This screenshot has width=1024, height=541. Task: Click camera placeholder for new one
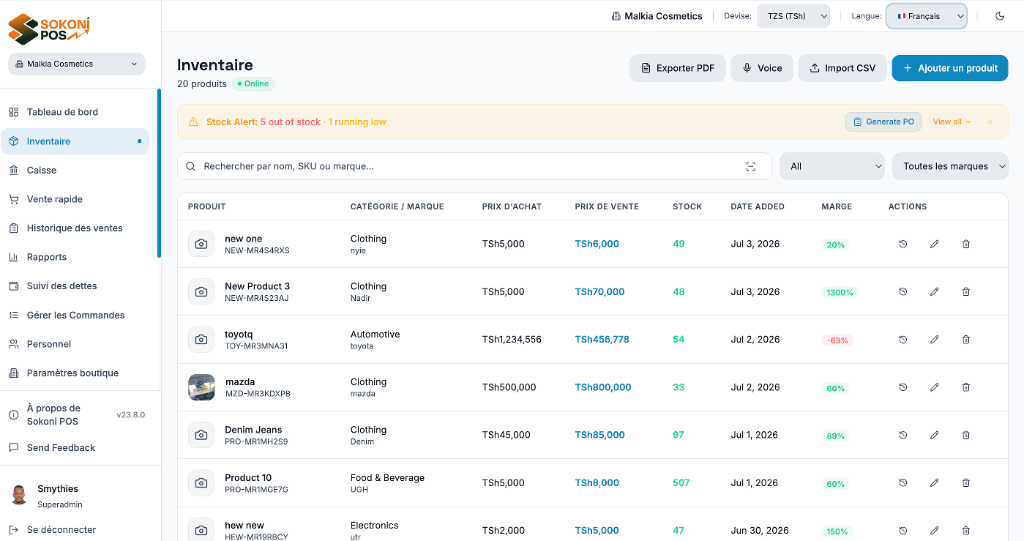201,244
